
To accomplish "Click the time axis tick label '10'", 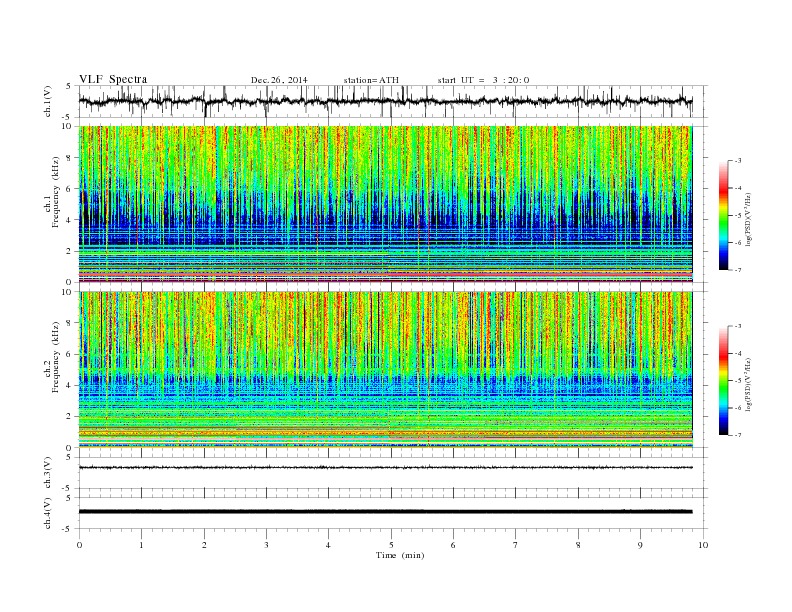I will [703, 545].
